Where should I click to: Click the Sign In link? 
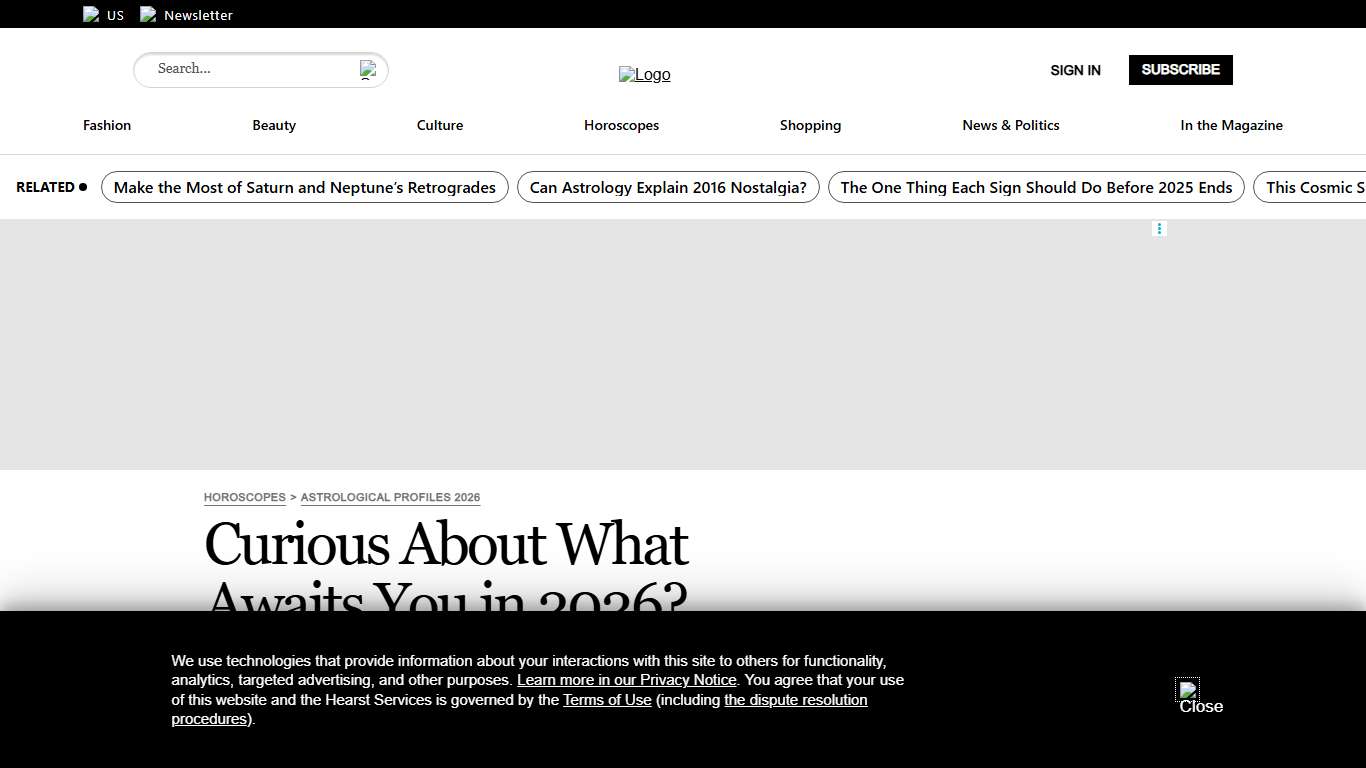[x=1075, y=70]
